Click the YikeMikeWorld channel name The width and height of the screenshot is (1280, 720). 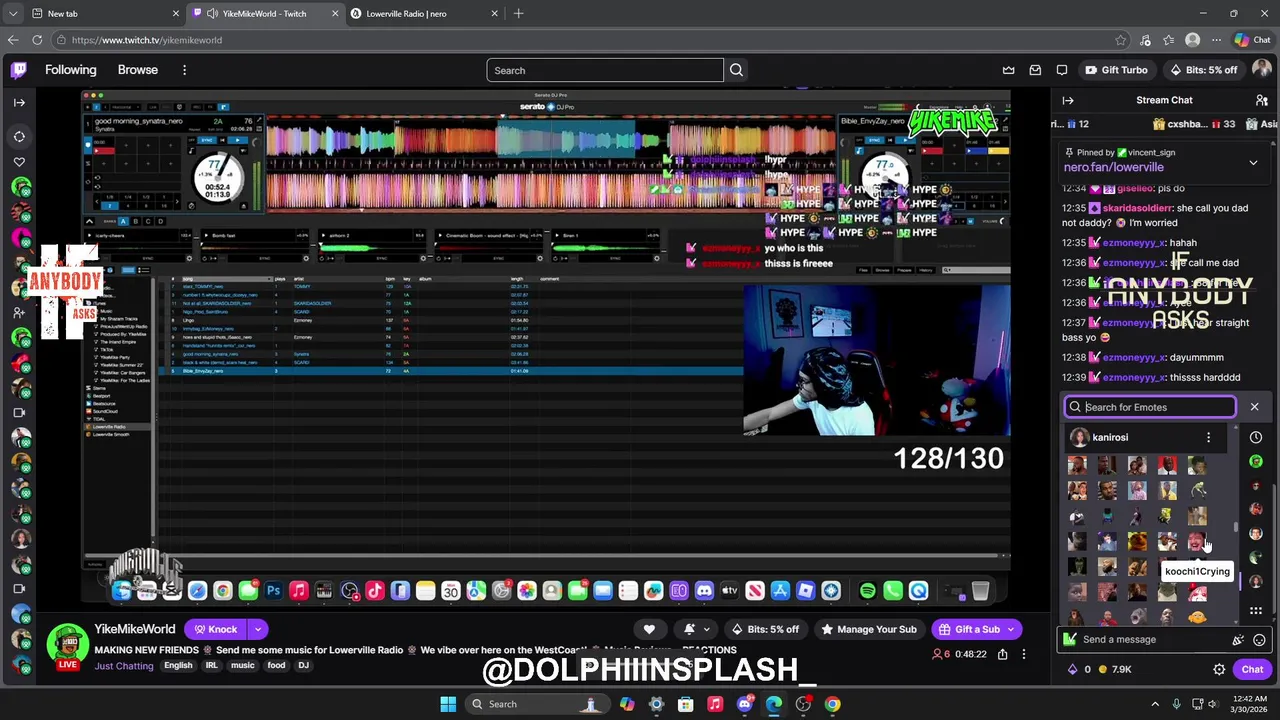135,629
